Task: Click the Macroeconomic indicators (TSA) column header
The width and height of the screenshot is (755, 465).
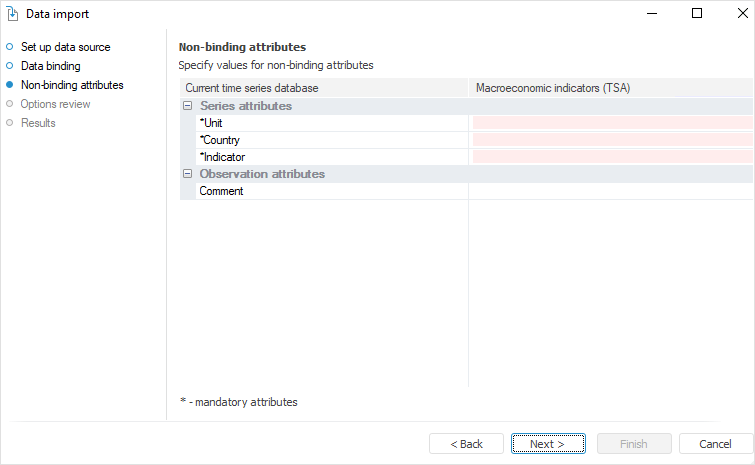Action: (x=553, y=88)
